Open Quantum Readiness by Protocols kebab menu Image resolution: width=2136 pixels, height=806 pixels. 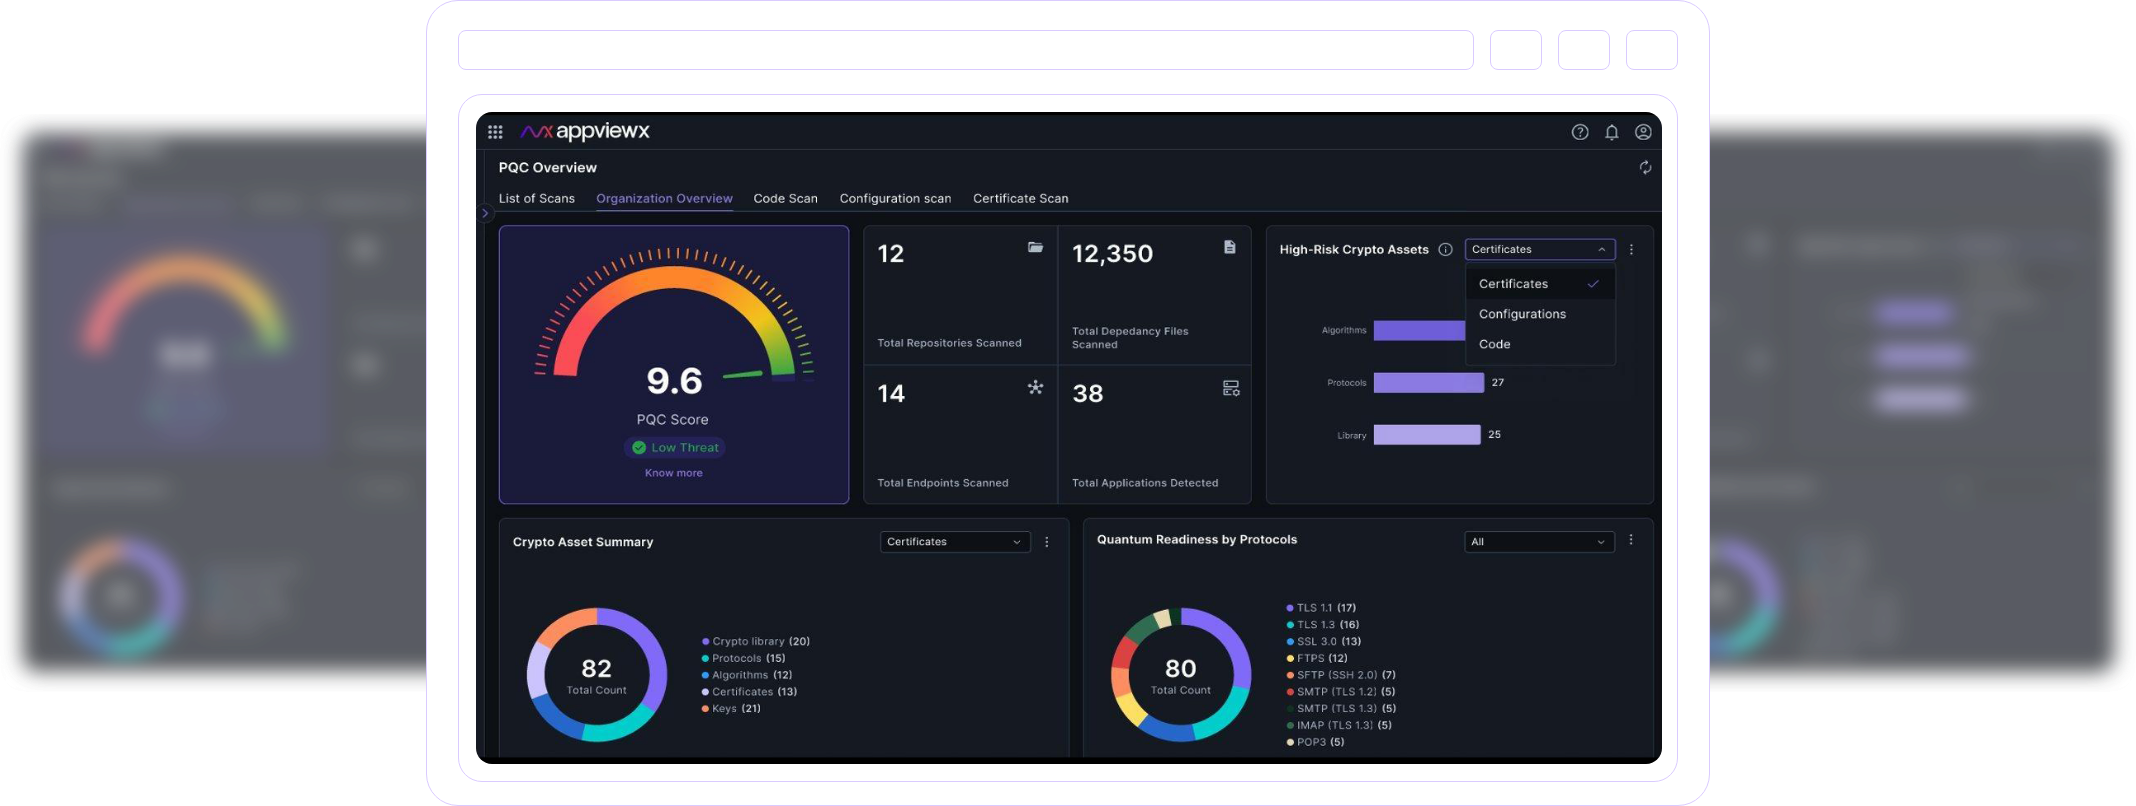point(1631,540)
